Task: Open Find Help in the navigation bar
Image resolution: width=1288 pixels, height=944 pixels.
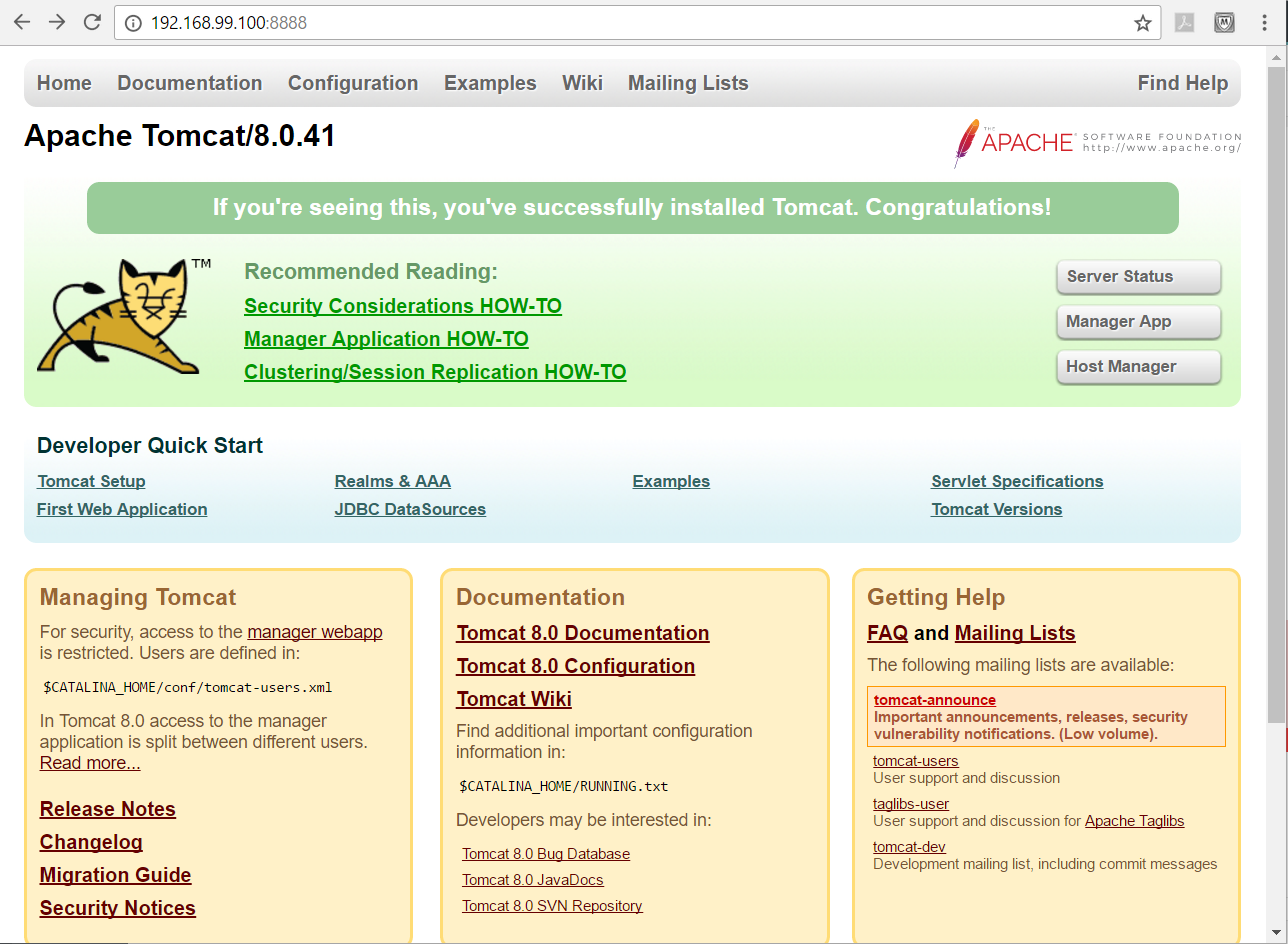Action: click(1183, 83)
